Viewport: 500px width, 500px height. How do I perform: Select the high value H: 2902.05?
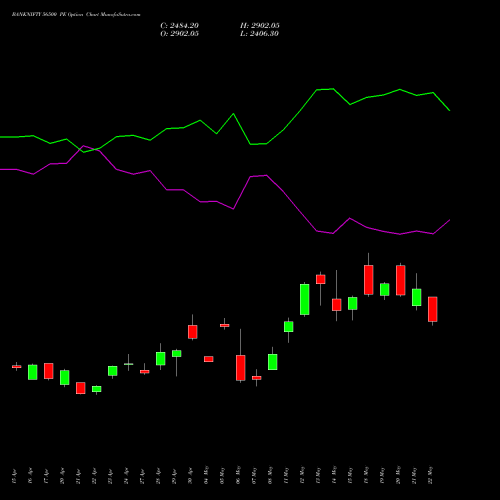point(260,26)
